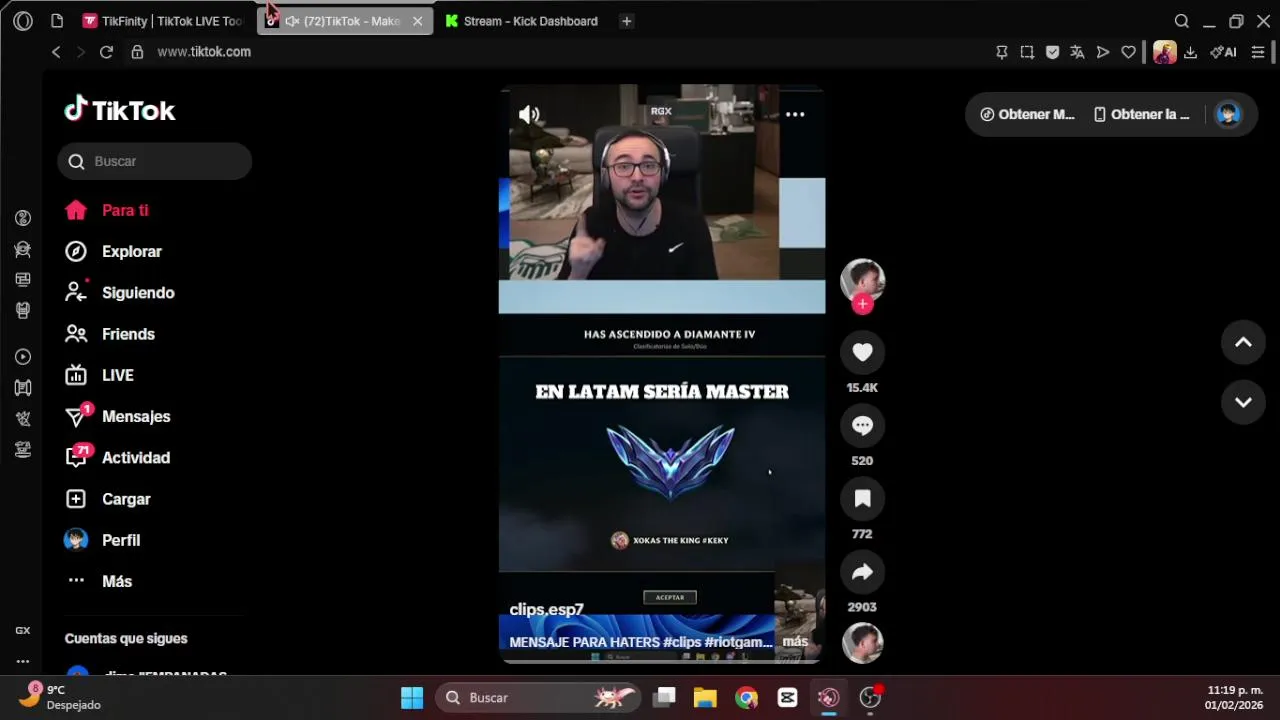1280x720 pixels.
Task: Start the browser snapshot capture tool
Action: 1027,52
